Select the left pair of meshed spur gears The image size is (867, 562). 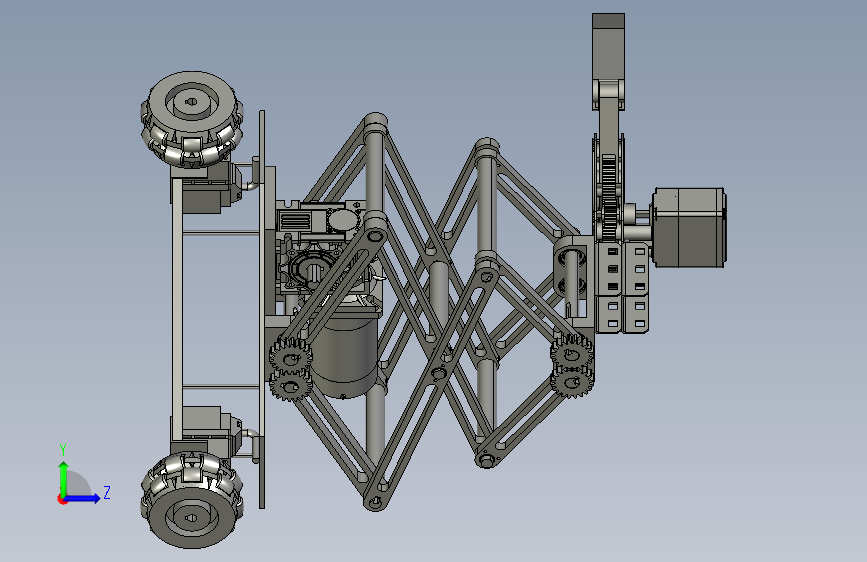(x=290, y=368)
